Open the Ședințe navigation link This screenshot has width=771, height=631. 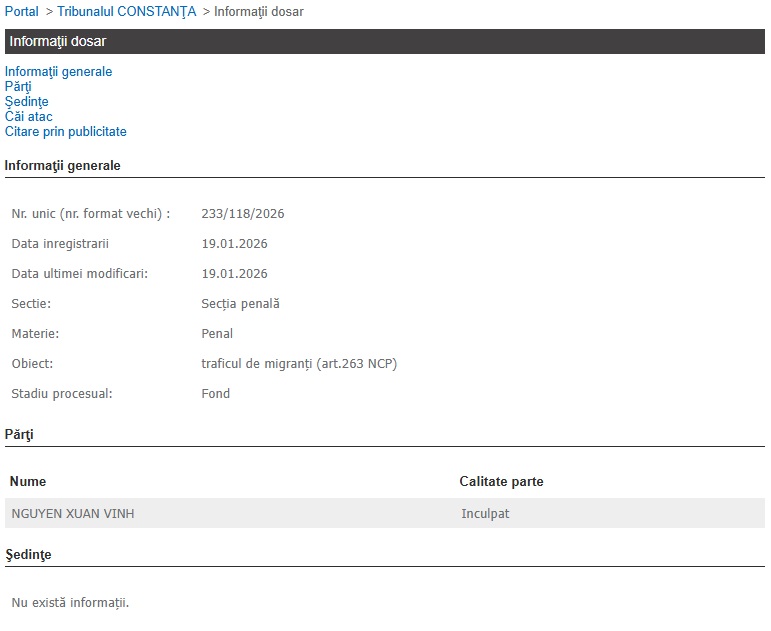click(x=26, y=102)
